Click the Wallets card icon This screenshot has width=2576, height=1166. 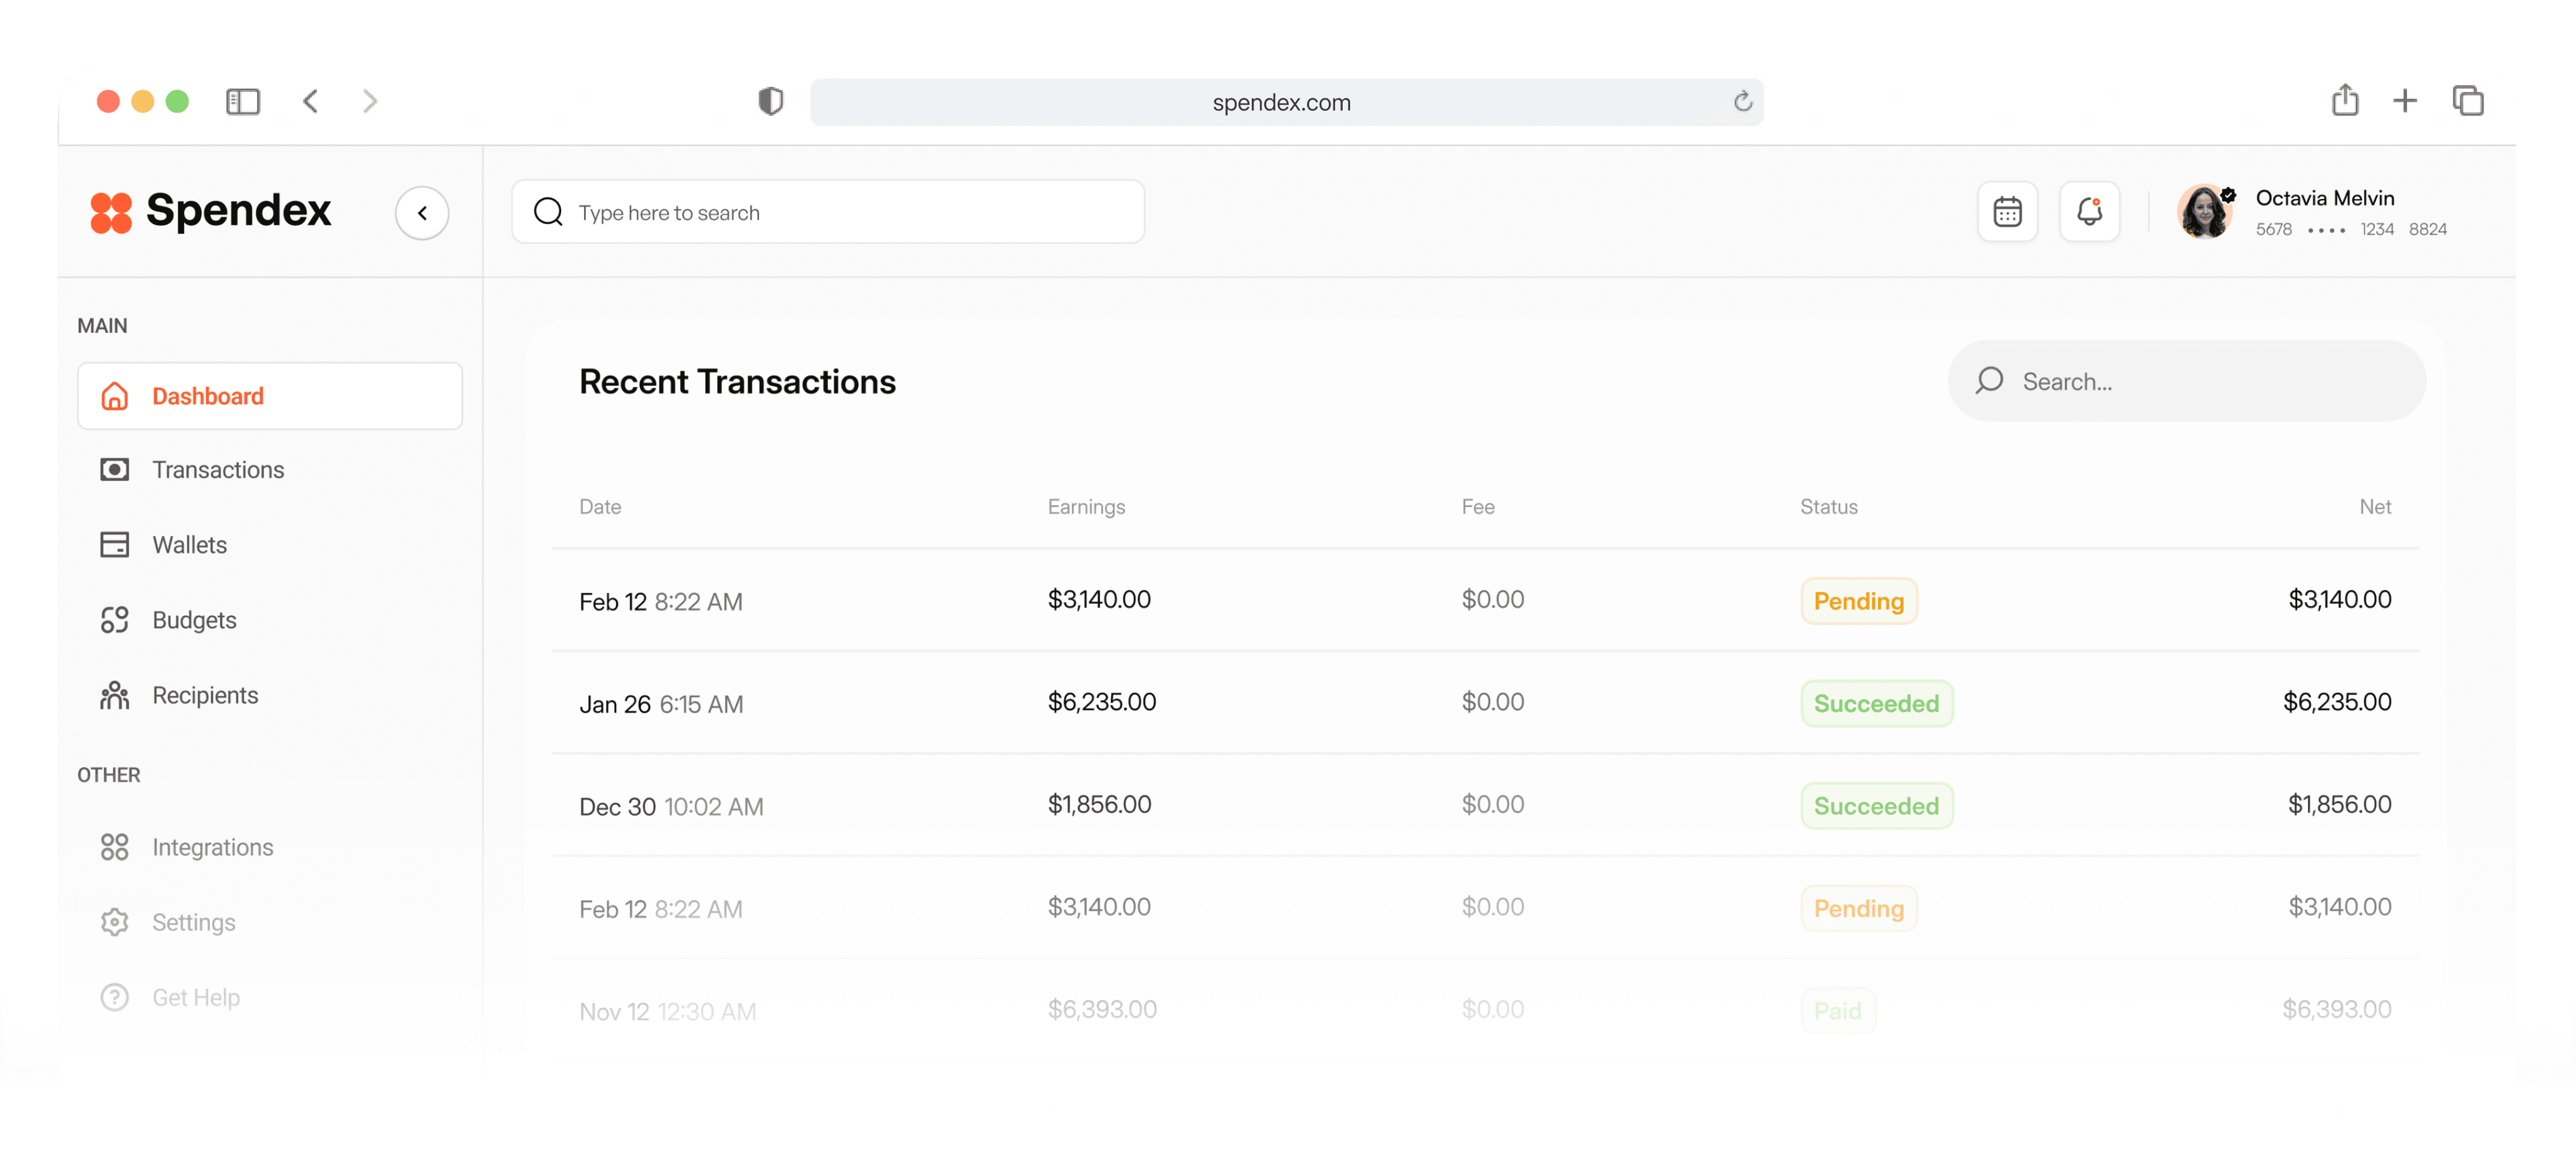(115, 544)
